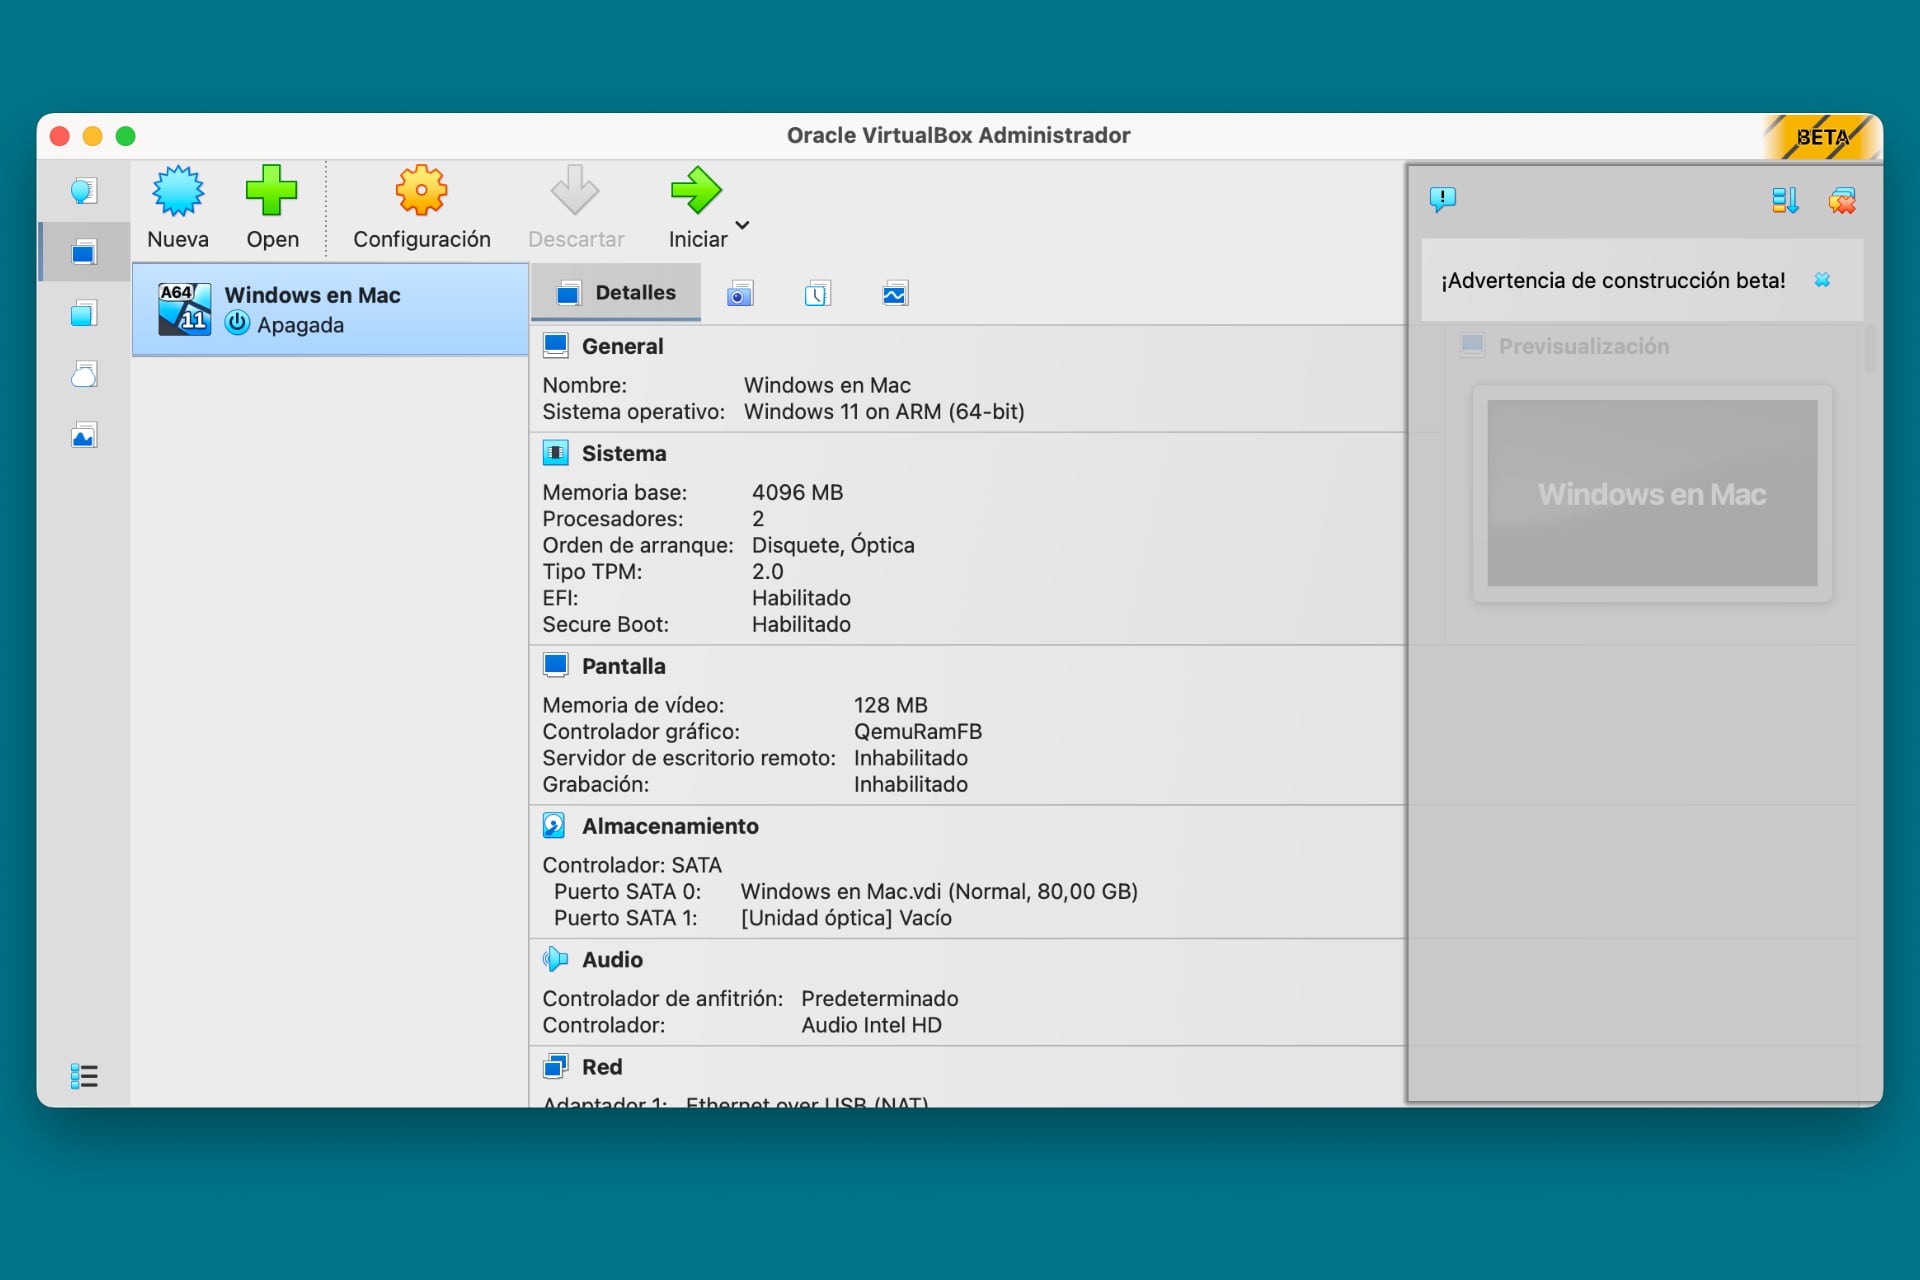
Task: Open the activity monitor chart tab
Action: (x=895, y=294)
